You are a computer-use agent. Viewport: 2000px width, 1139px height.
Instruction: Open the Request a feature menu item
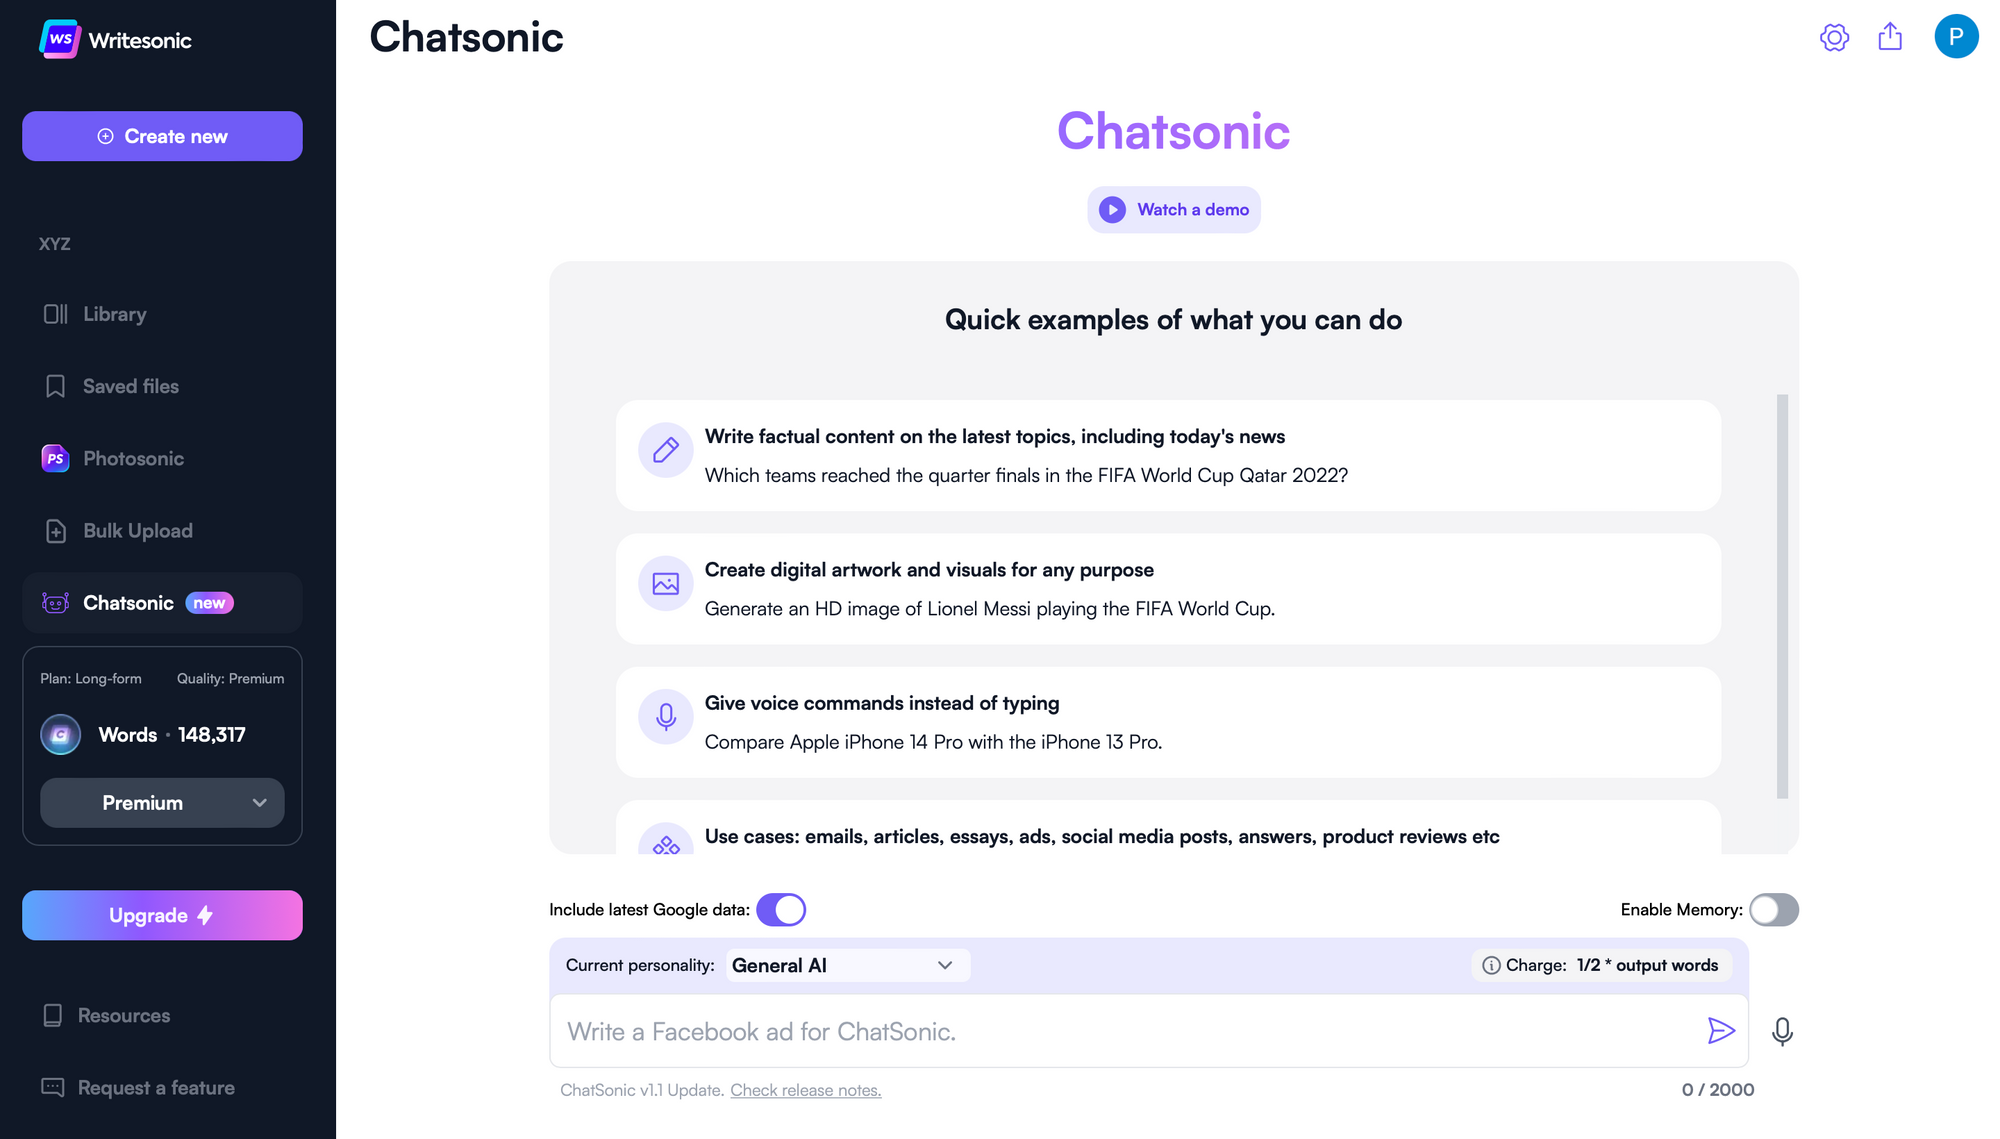click(x=155, y=1087)
